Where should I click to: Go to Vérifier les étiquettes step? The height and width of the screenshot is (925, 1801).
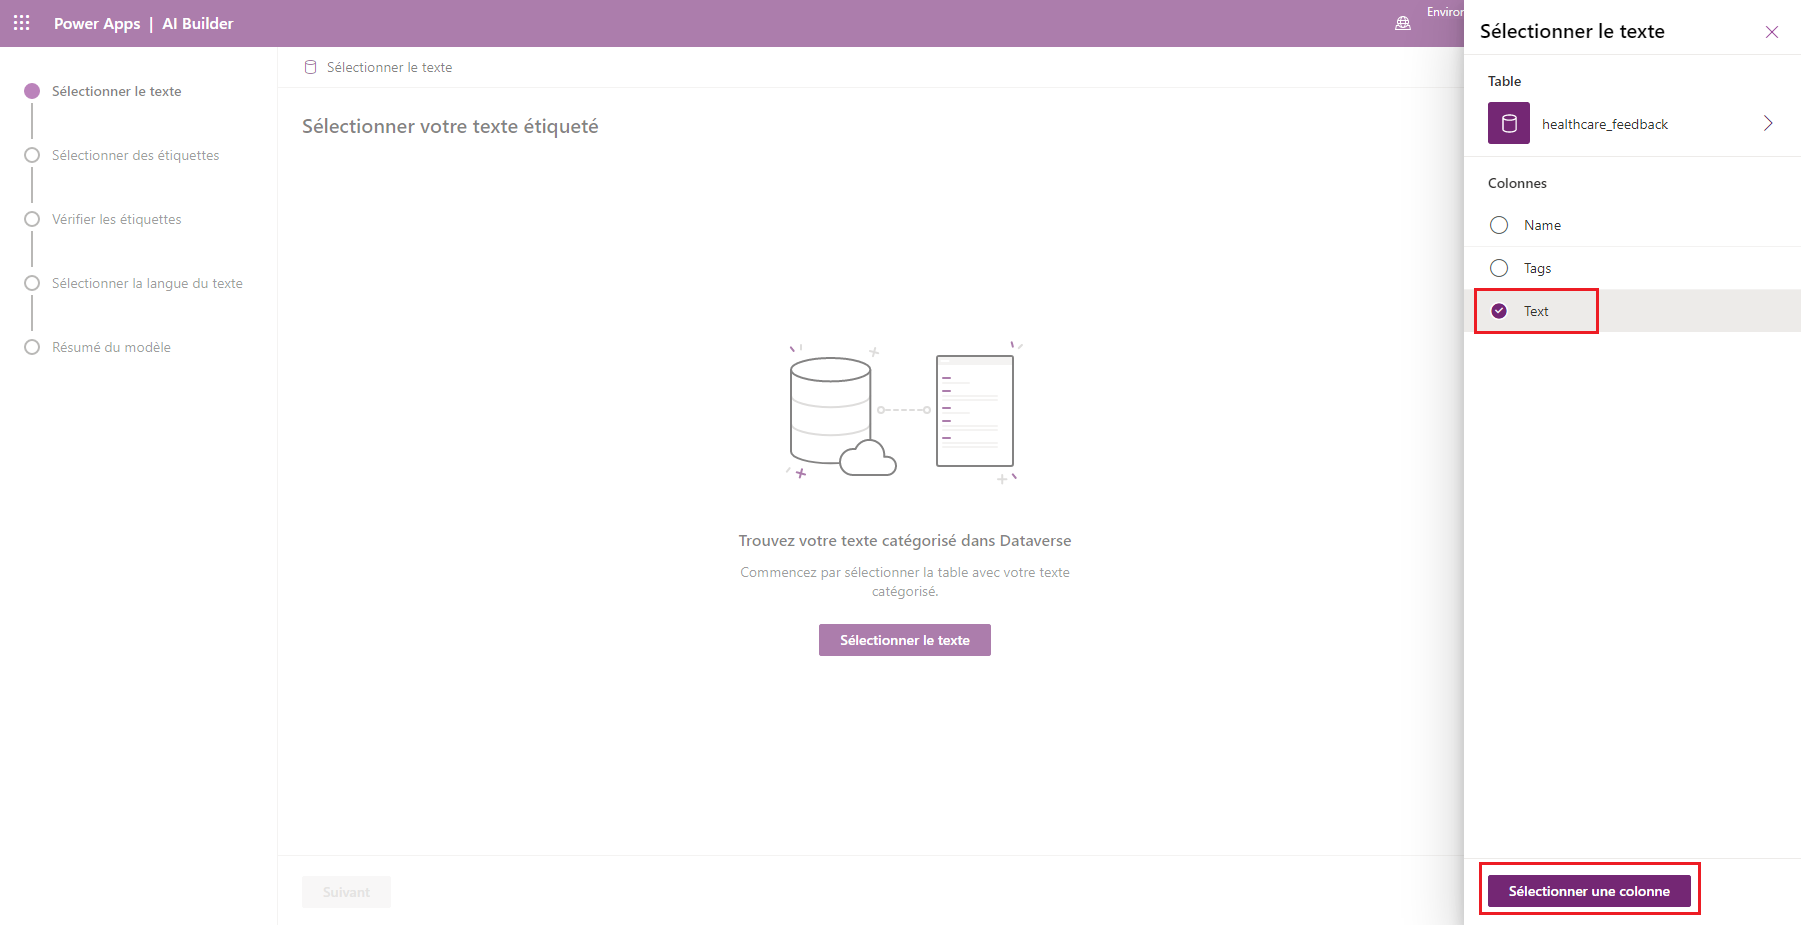pyautogui.click(x=103, y=219)
